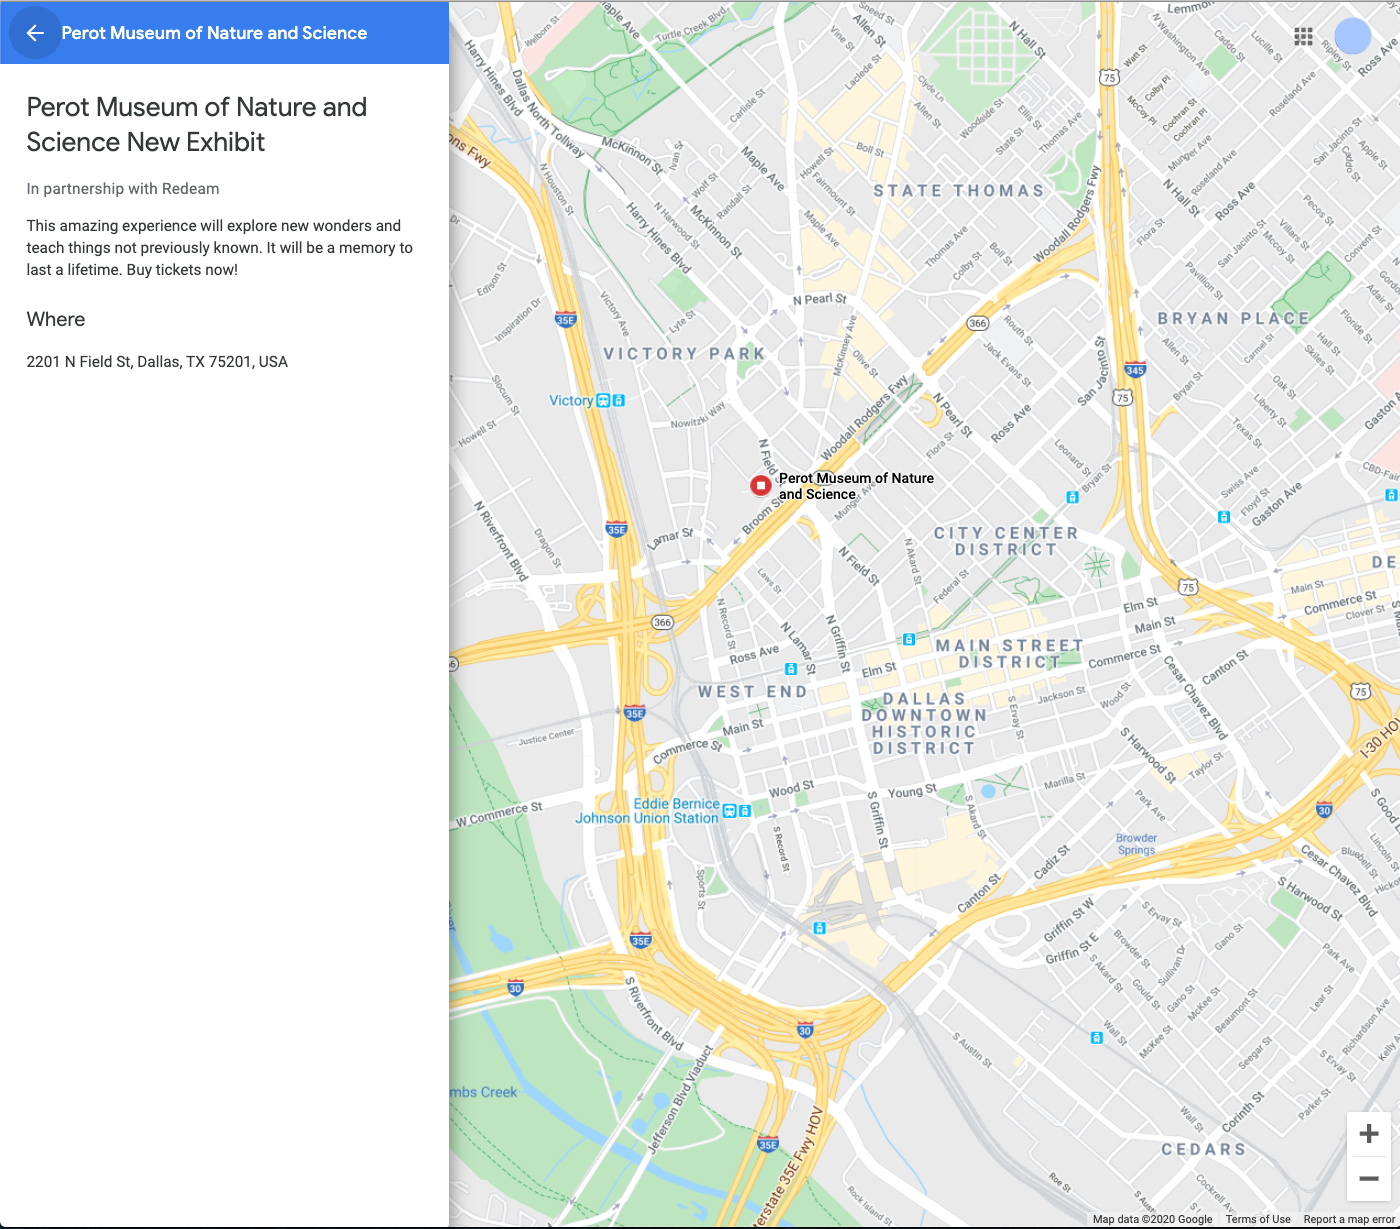Click the STATE THOMAS neighborhood label

pos(959,191)
